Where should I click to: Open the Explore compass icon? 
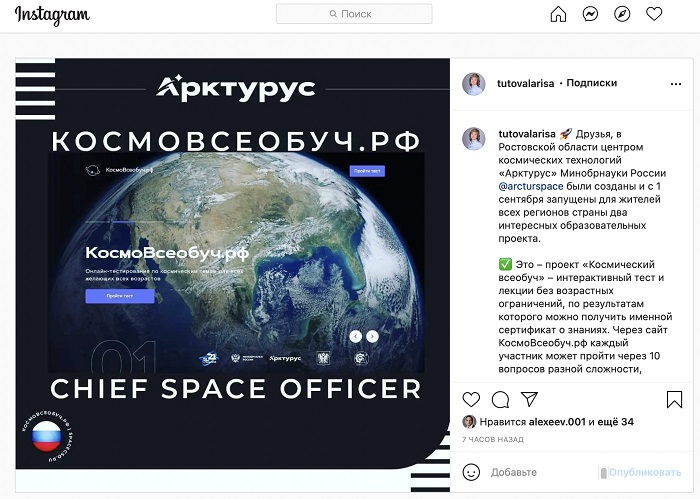(622, 14)
